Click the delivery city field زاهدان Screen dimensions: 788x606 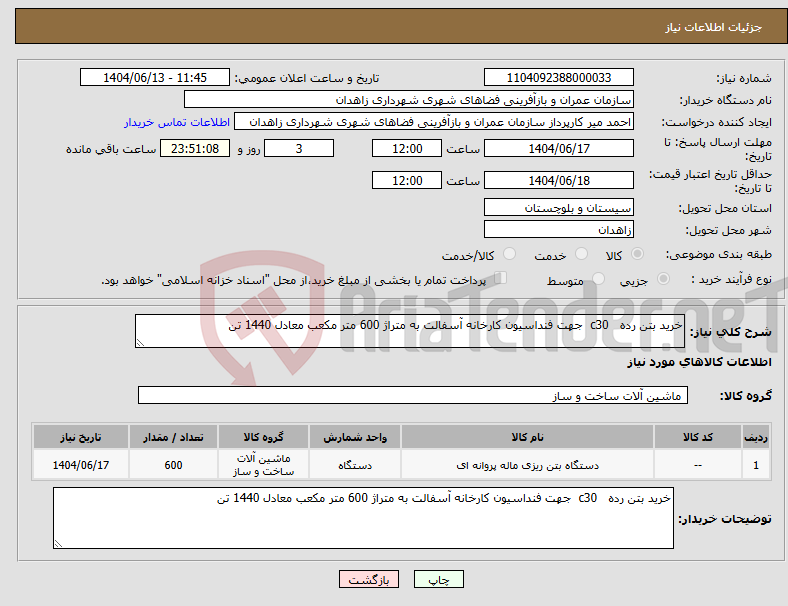pyautogui.click(x=559, y=229)
